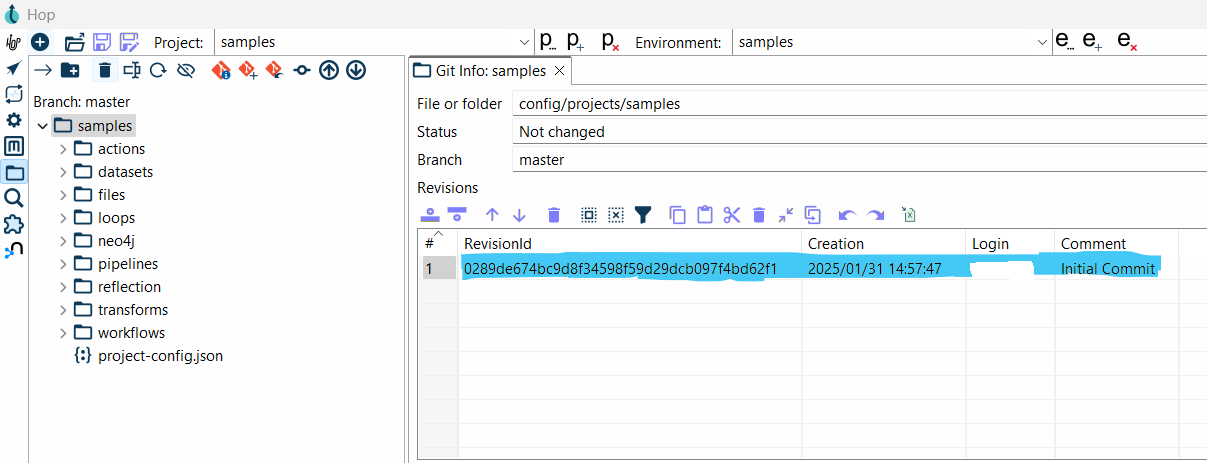Open the Environment dropdown
1207x463 pixels.
1042,42
